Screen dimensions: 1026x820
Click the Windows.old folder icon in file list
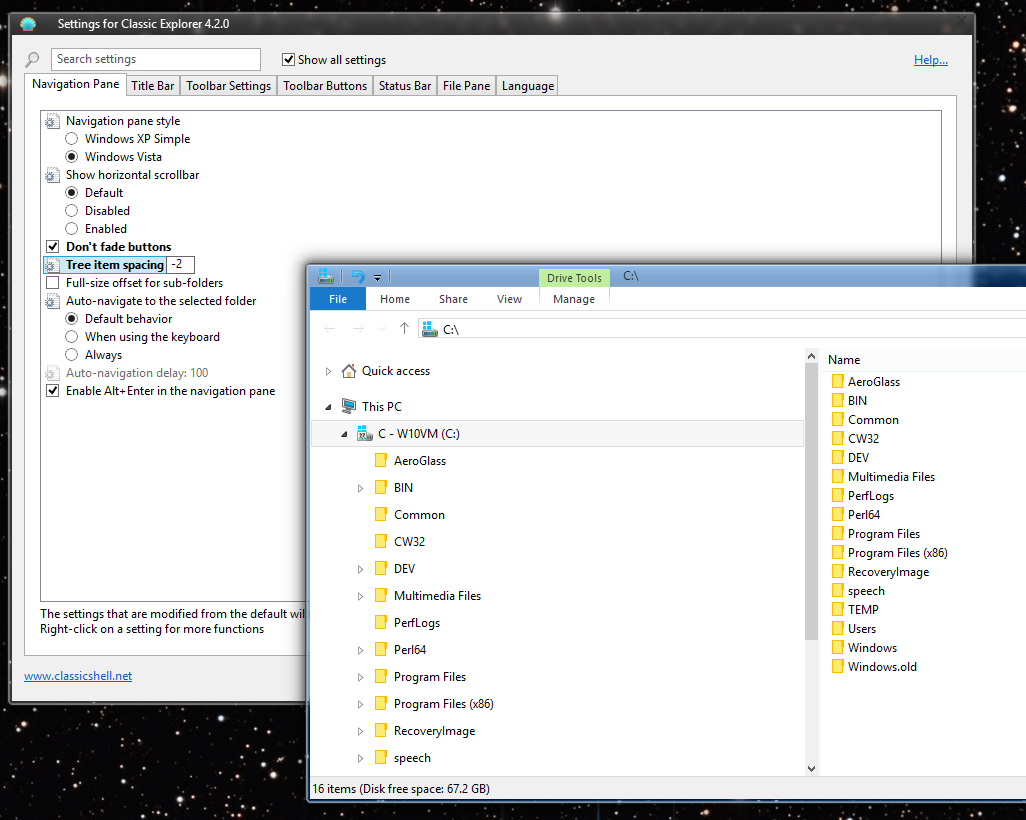[x=838, y=666]
